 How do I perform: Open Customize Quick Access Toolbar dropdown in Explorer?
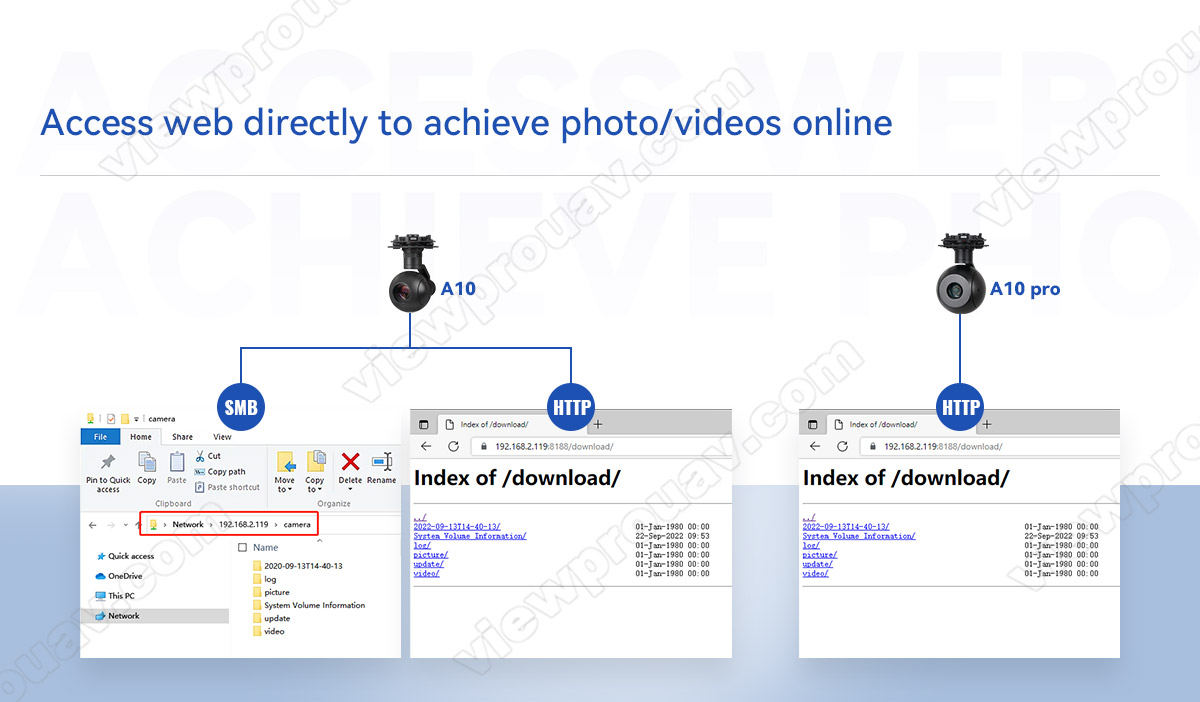tap(138, 419)
